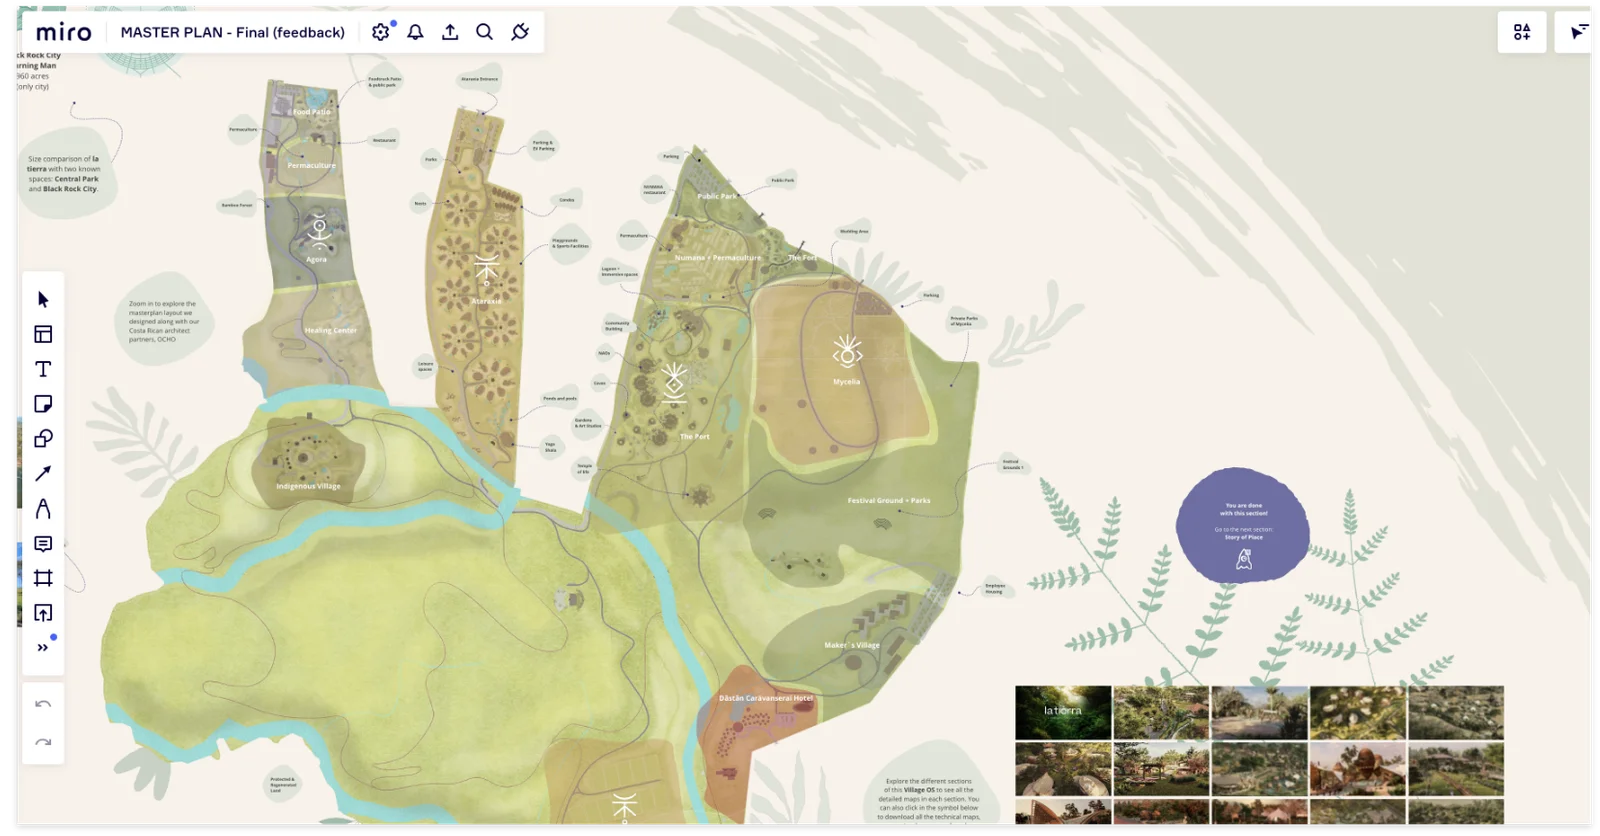Select the Frame tool

43,578
